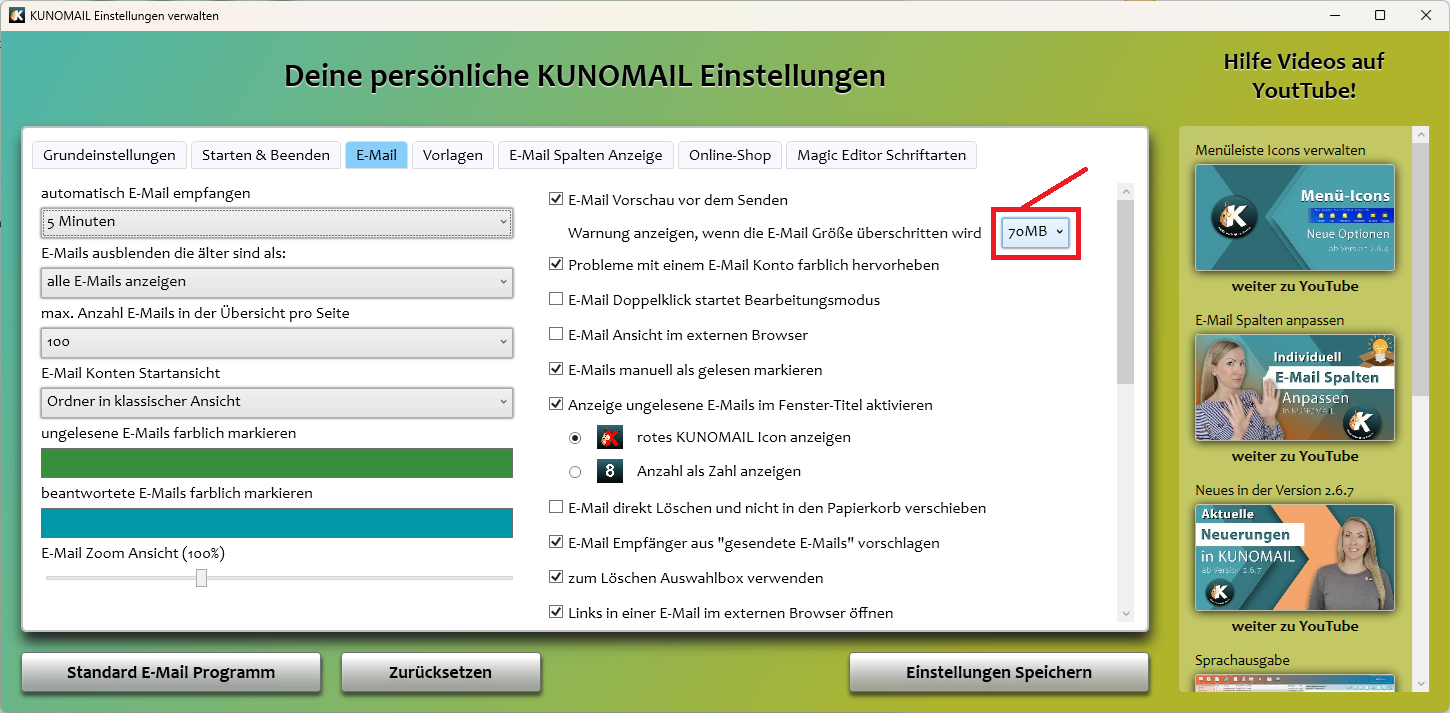The height and width of the screenshot is (713, 1450).
Task: Toggle zum Löschen Auswahlbox verwenden checkbox
Action: (556, 577)
